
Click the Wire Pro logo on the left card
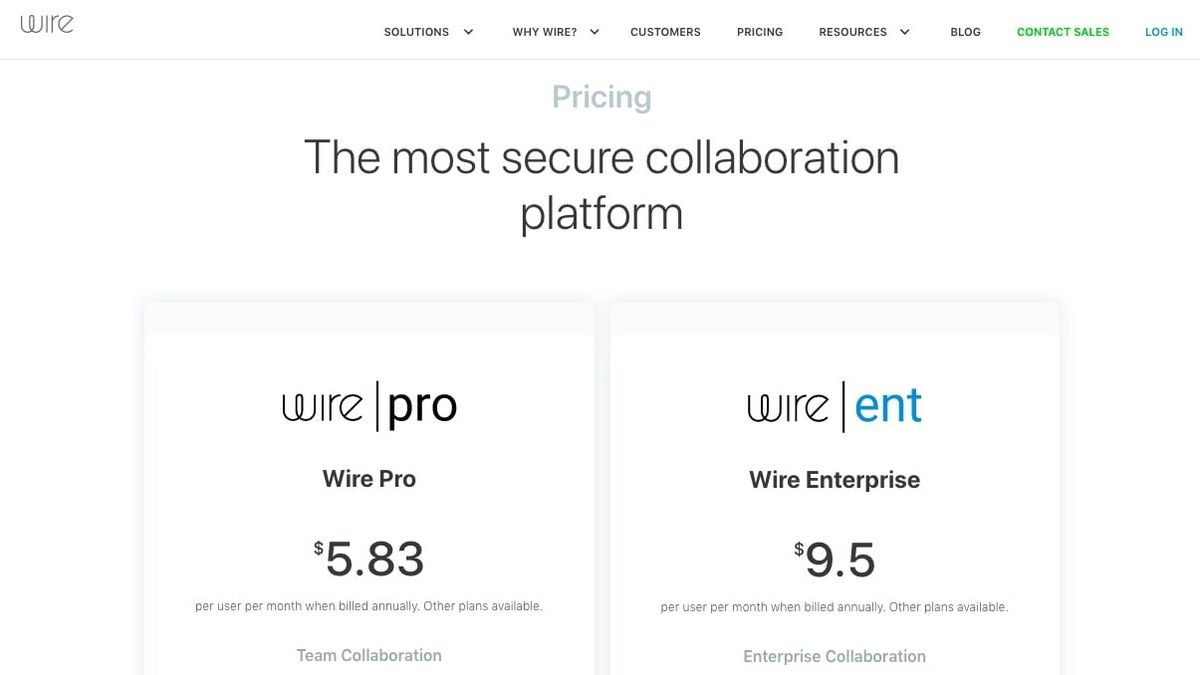tap(369, 404)
